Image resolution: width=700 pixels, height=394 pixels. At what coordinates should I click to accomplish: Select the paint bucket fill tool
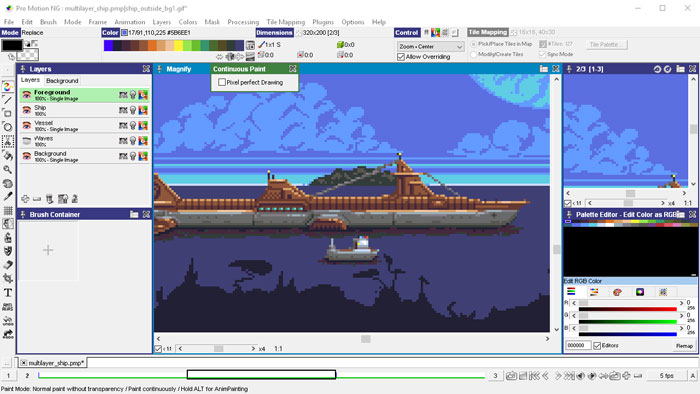[8, 155]
